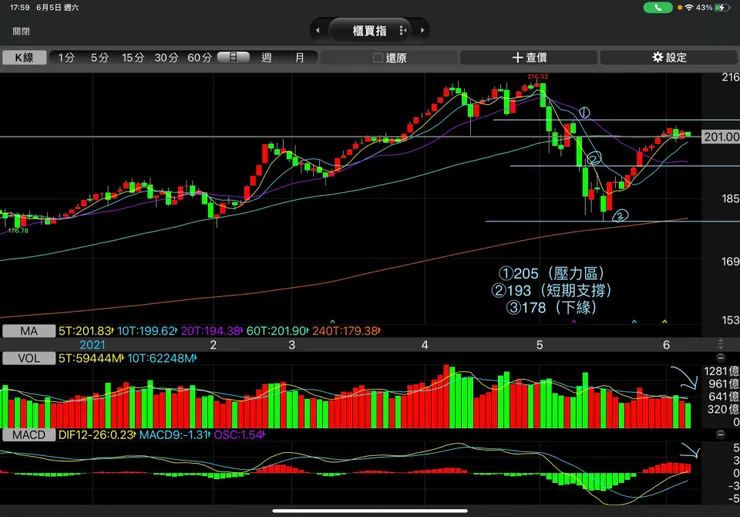Image resolution: width=740 pixels, height=517 pixels.
Task: Toggle the 還原 checkbox
Action: tap(378, 58)
